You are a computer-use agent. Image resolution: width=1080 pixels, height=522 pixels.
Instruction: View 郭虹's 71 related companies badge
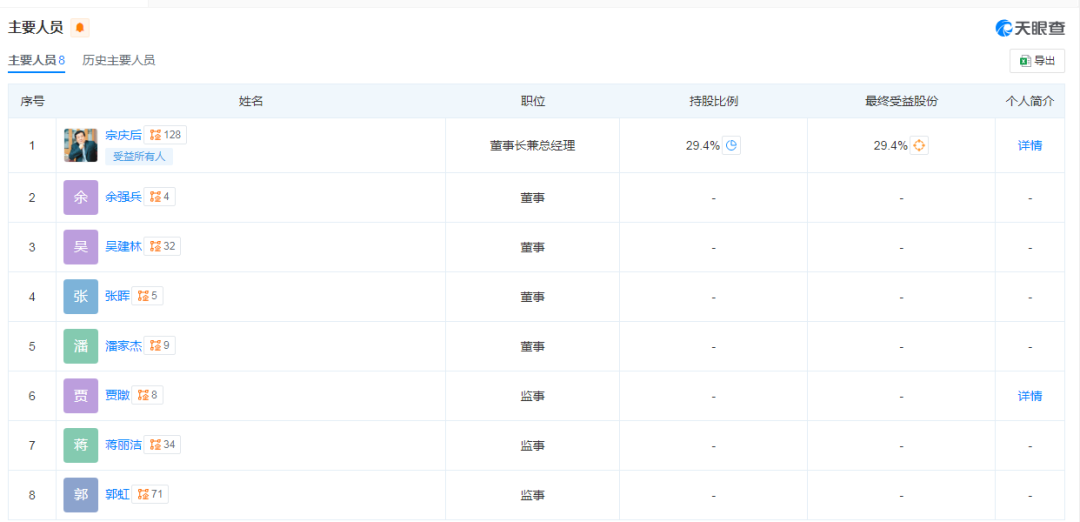pos(151,494)
